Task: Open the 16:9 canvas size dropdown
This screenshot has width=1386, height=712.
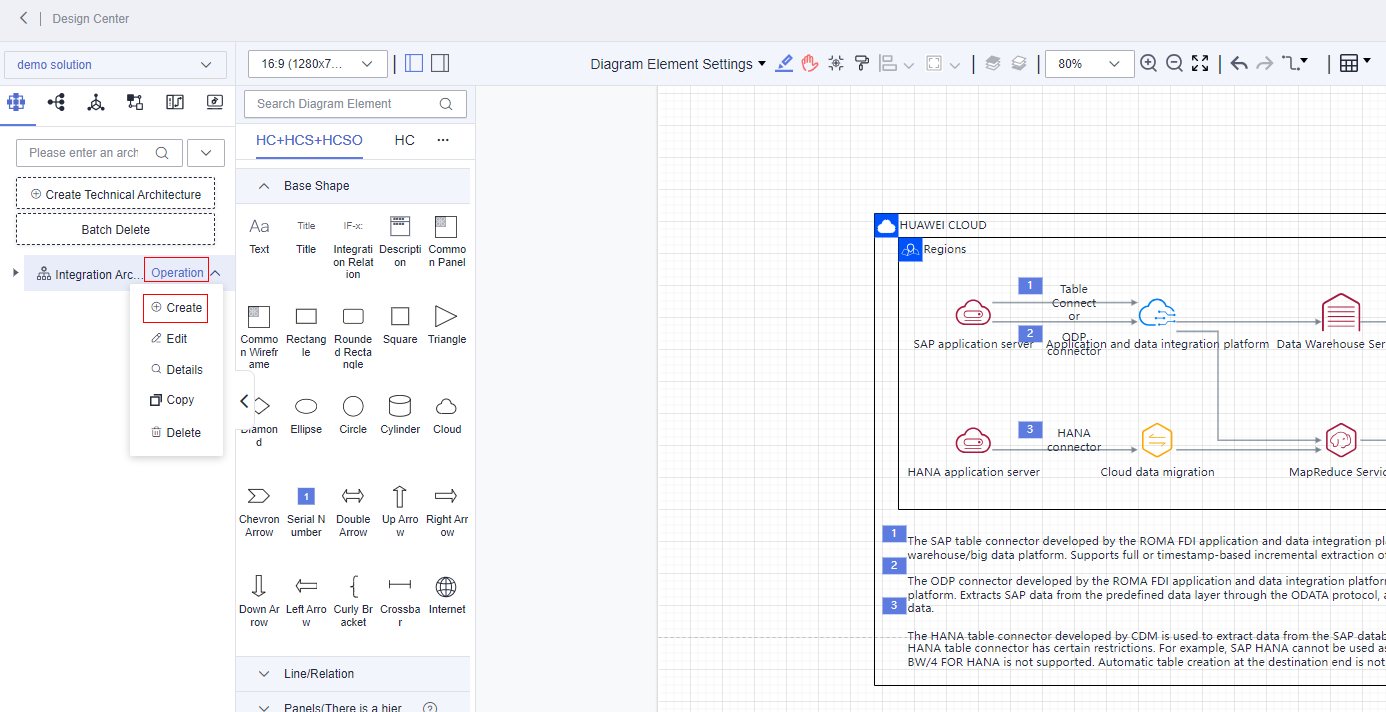Action: [x=318, y=64]
